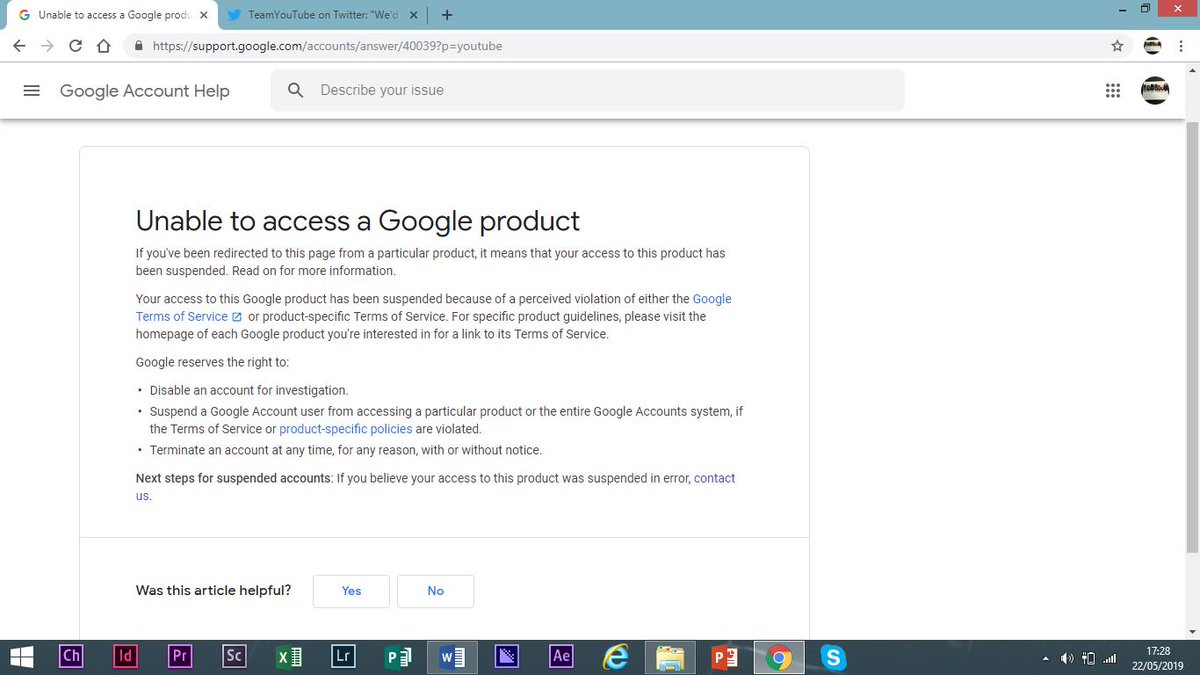This screenshot has height=675, width=1200.
Task: Bookmark this page with the star
Action: tap(1117, 46)
